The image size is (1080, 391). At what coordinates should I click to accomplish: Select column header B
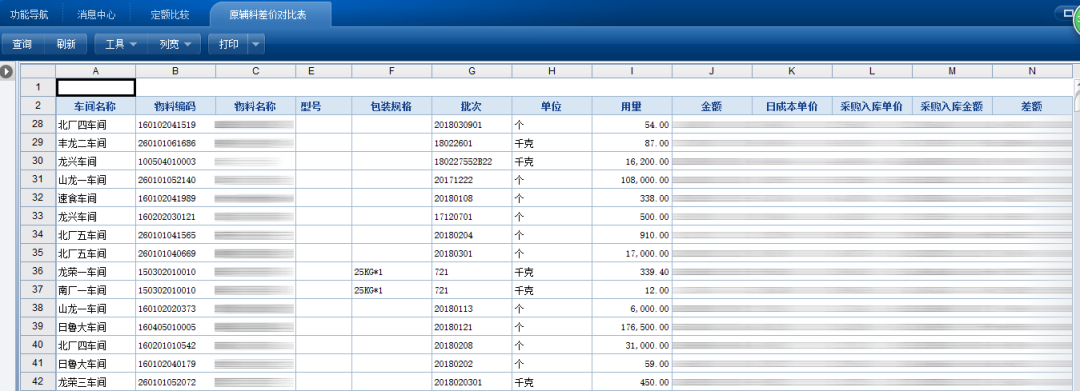click(176, 71)
